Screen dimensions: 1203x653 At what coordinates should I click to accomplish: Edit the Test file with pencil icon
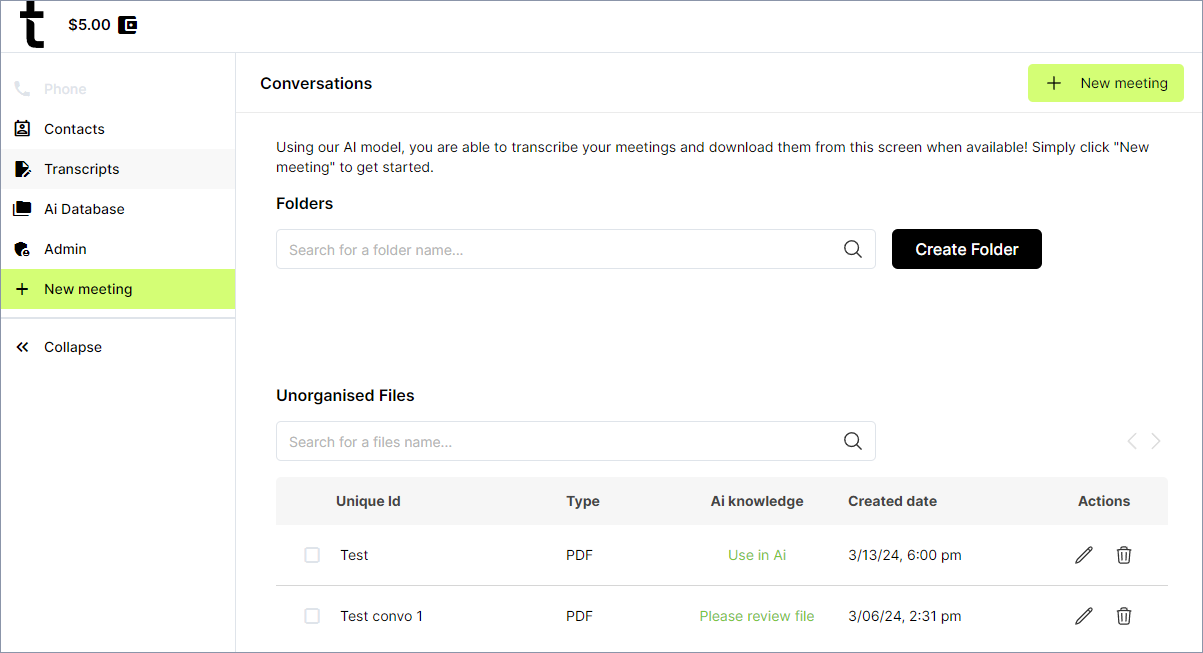click(x=1084, y=555)
